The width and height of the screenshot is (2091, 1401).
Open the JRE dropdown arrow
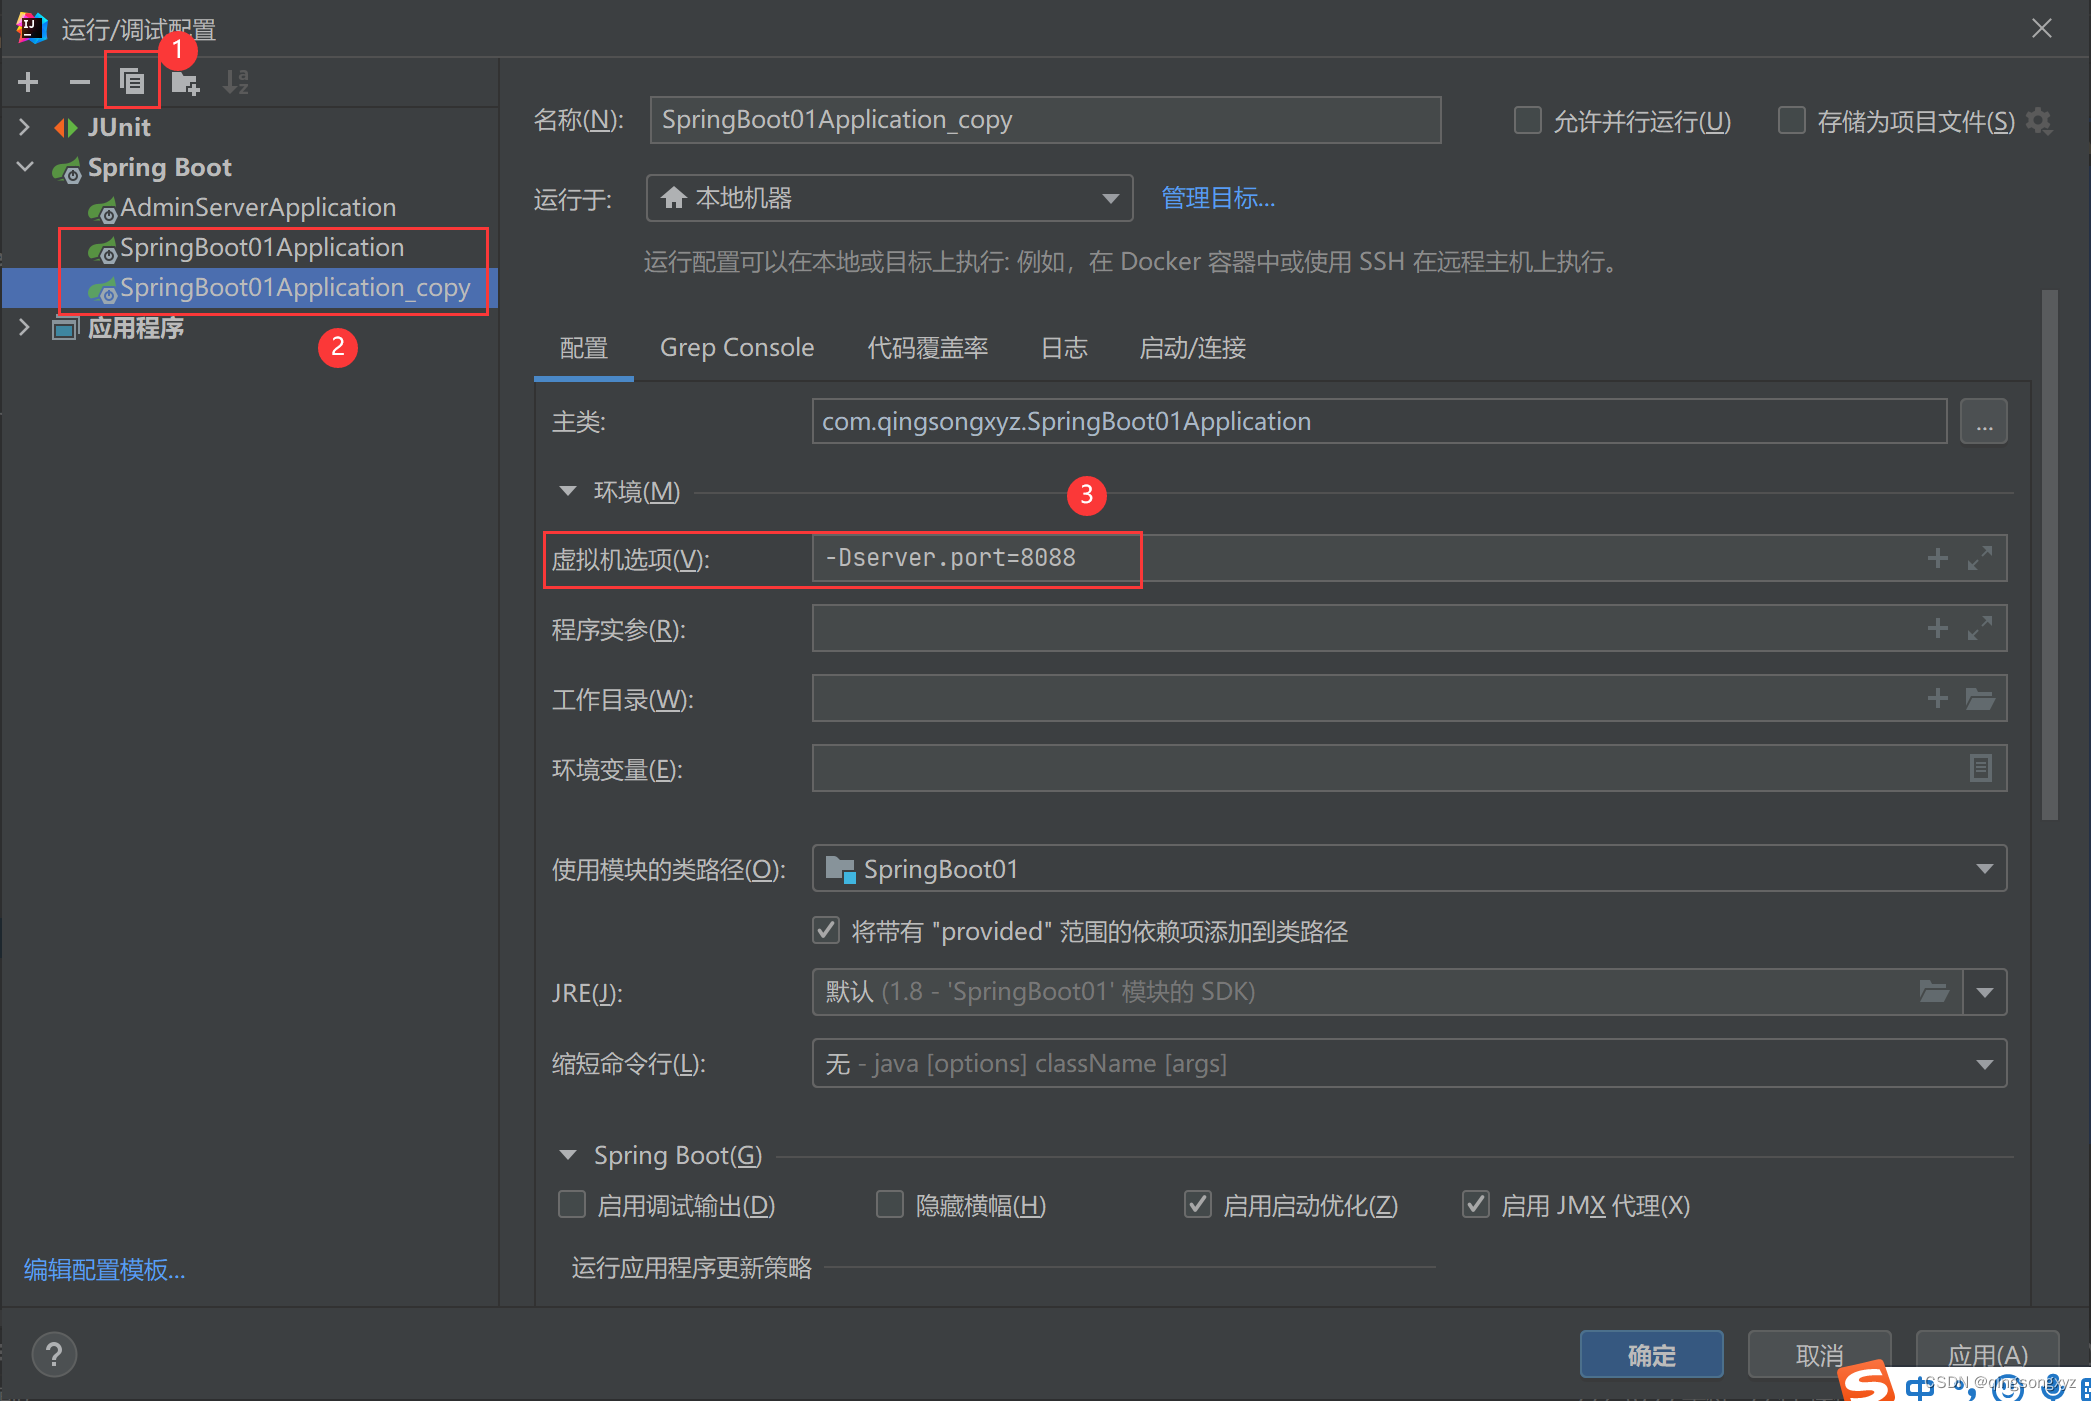click(x=1985, y=992)
